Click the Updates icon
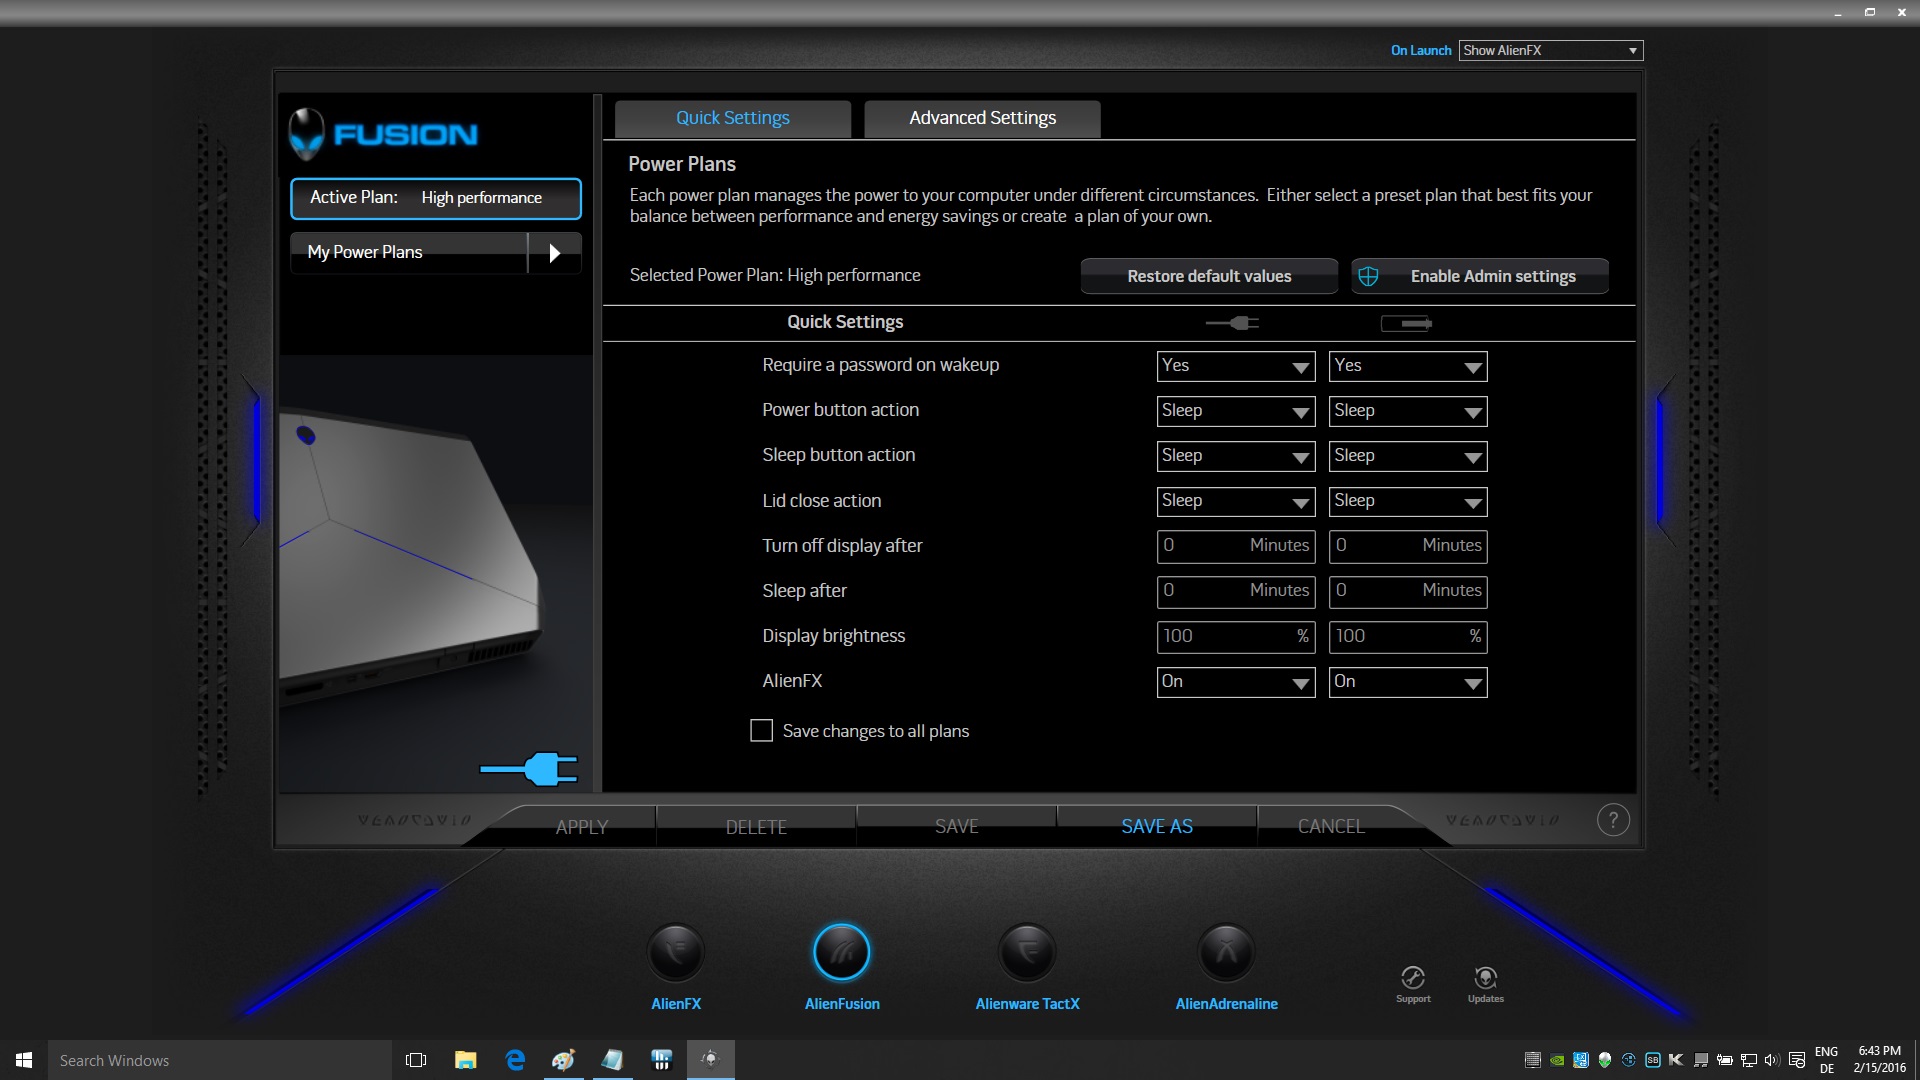1920x1080 pixels. click(x=1486, y=978)
